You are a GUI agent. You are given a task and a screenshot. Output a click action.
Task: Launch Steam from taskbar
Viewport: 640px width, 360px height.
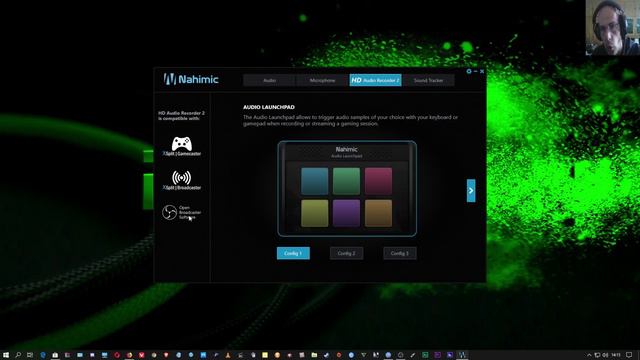pos(327,355)
